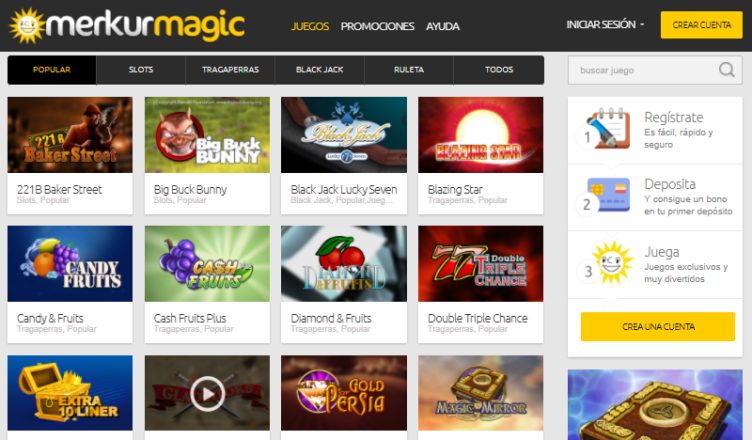
Task: Switch to the Slots tab
Action: click(x=141, y=70)
